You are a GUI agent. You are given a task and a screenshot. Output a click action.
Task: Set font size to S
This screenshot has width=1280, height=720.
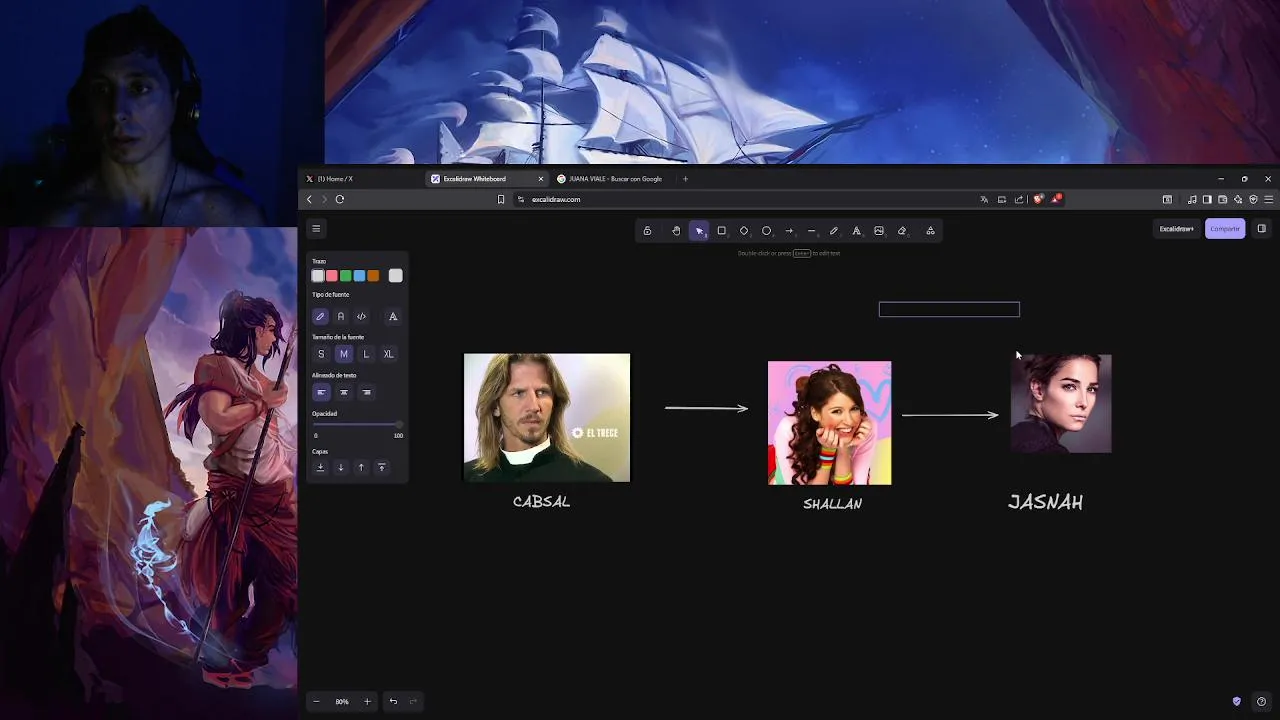pyautogui.click(x=321, y=354)
